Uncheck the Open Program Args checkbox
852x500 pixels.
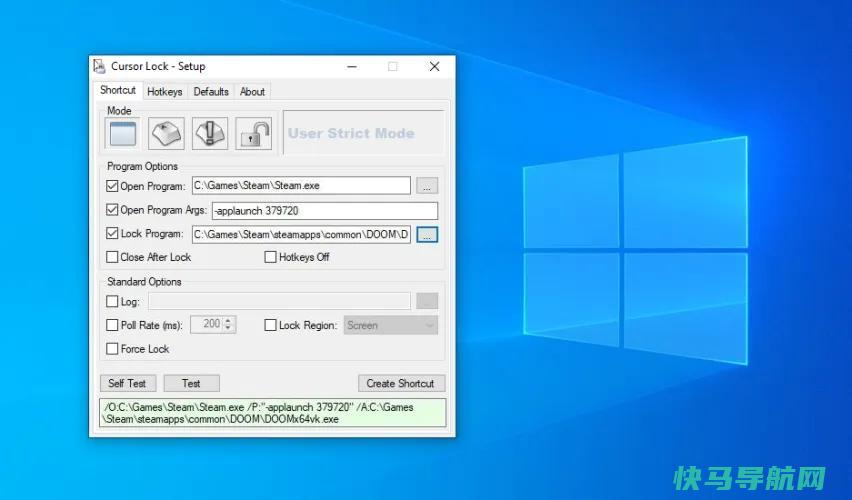coord(112,210)
